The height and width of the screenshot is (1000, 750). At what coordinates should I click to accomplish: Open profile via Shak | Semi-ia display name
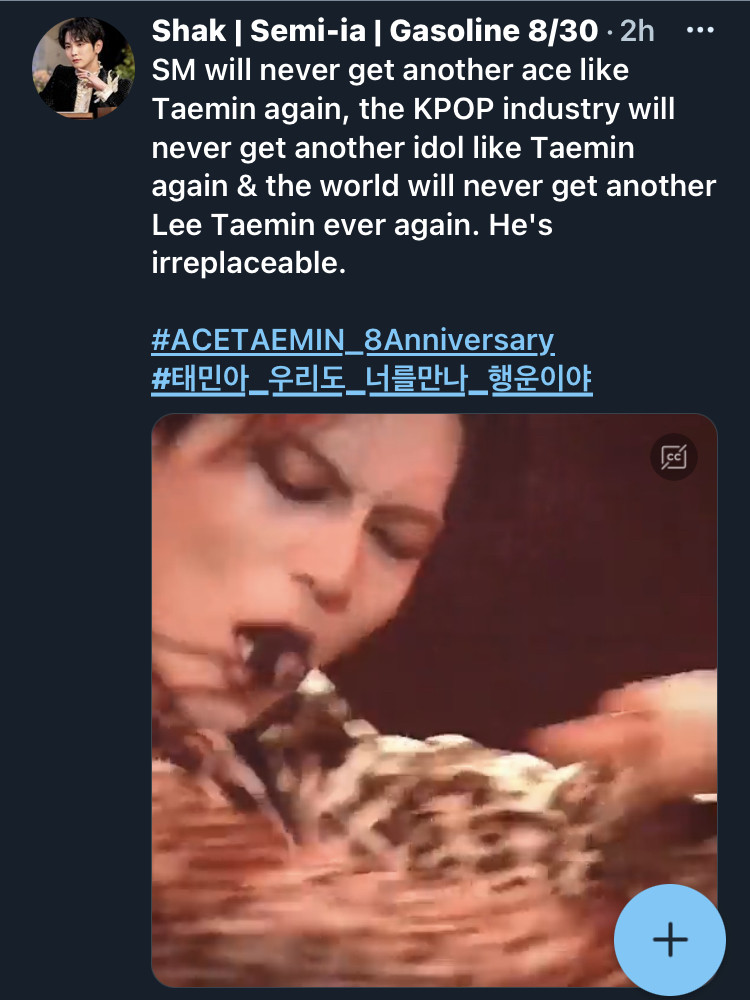(x=259, y=30)
